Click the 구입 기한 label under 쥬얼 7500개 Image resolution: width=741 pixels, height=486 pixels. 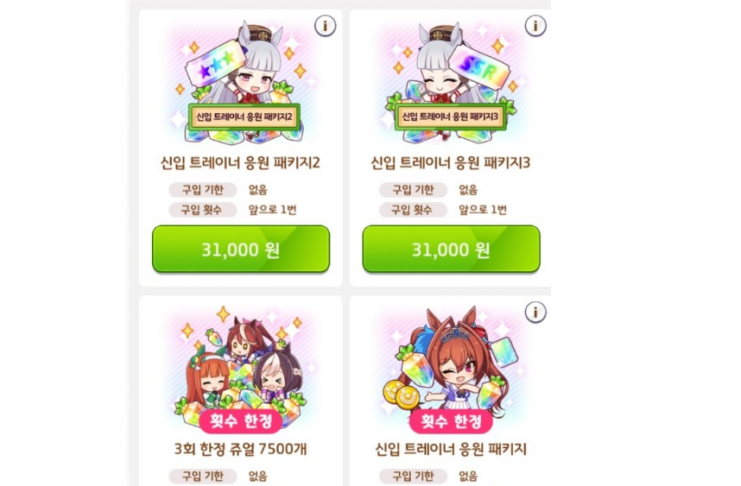pos(203,476)
